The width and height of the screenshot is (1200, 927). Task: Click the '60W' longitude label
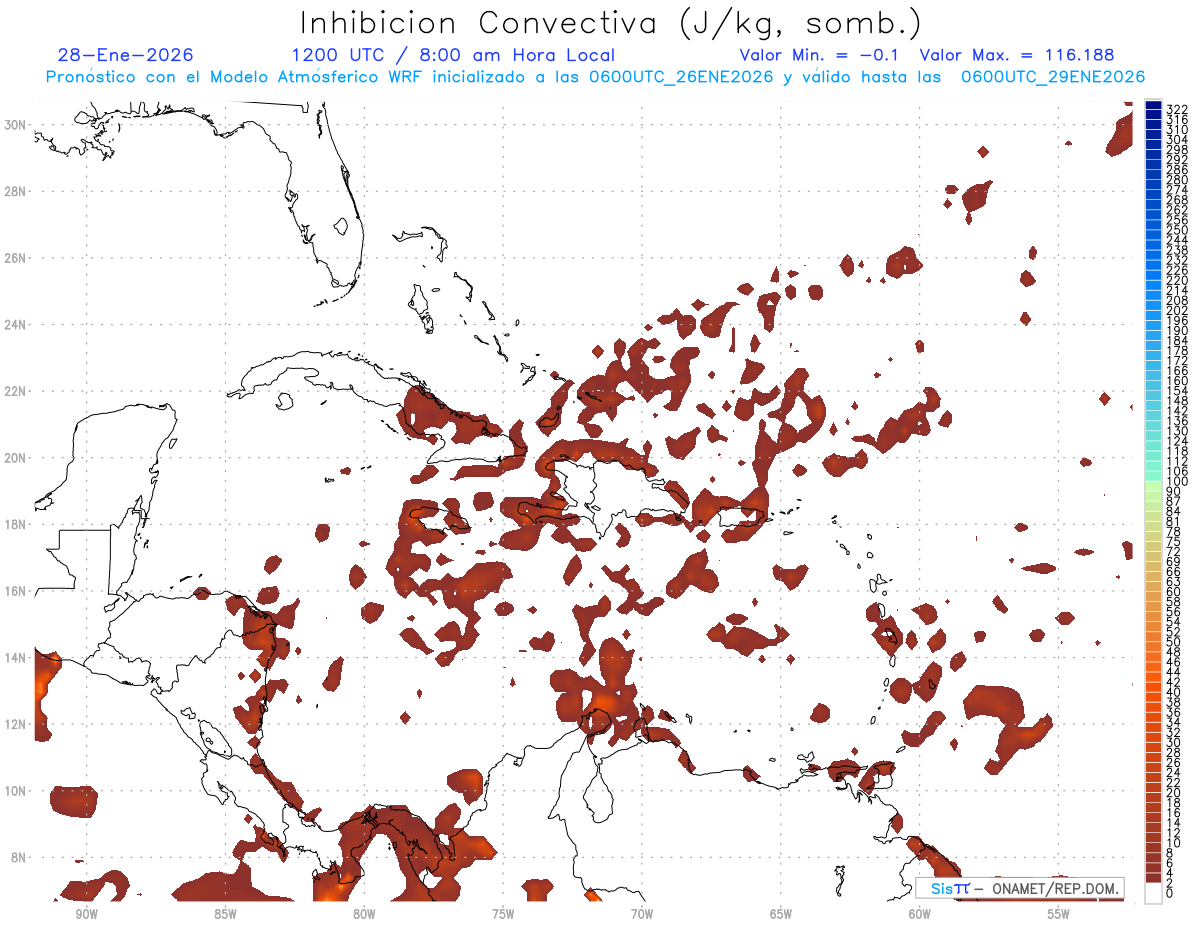pos(920,914)
